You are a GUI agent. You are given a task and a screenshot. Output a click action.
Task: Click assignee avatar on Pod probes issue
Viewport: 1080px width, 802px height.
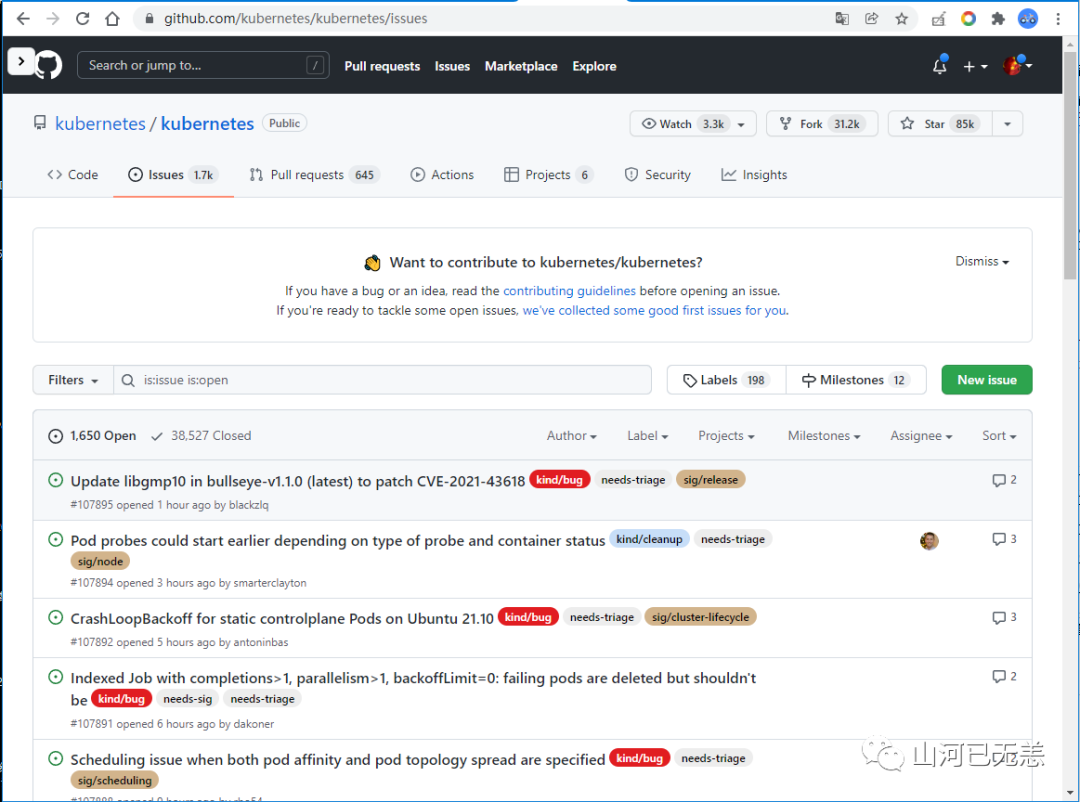[929, 541]
